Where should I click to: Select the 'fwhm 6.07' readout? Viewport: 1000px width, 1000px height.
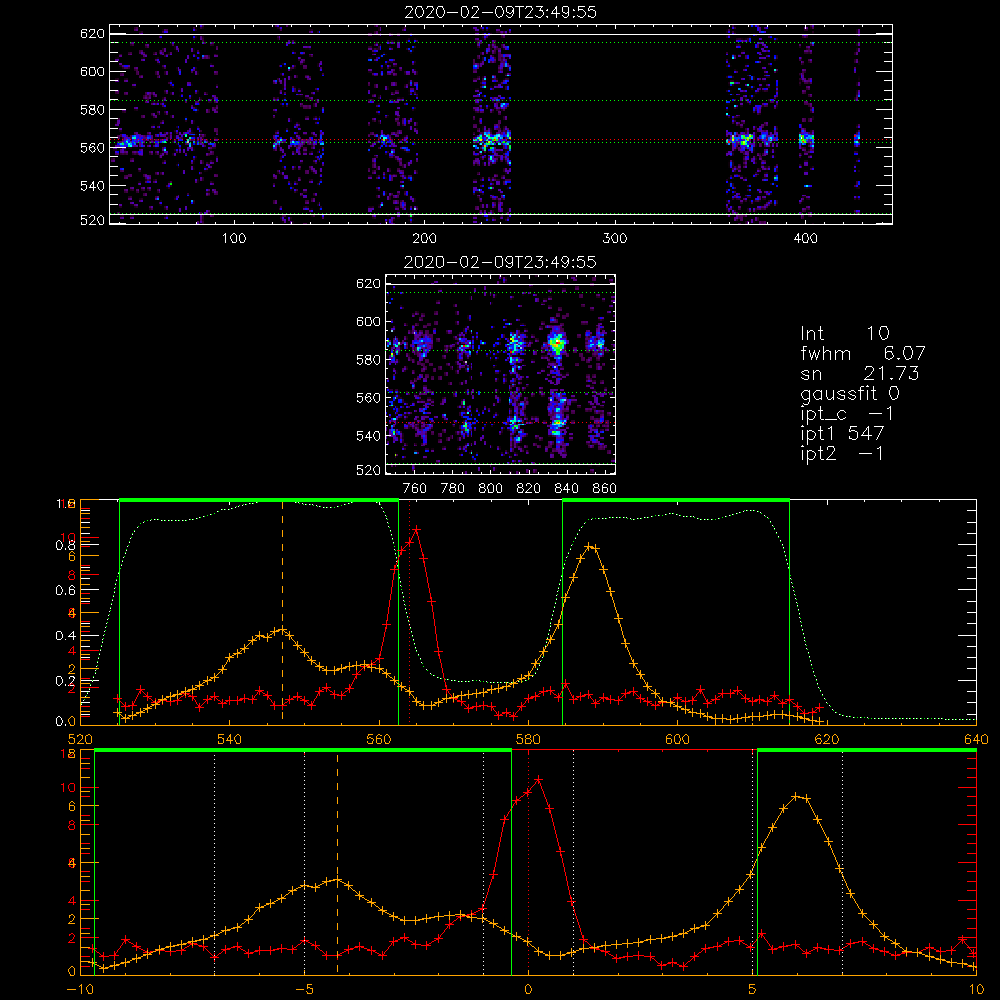862,353
